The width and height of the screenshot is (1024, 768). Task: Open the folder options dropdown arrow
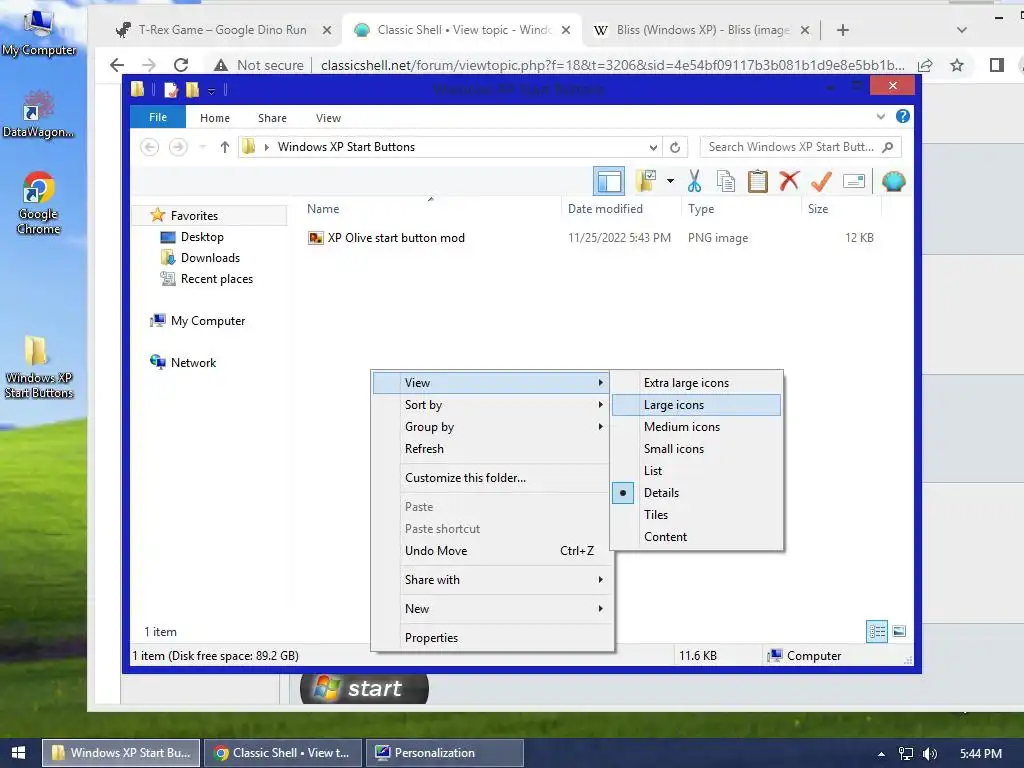(x=670, y=181)
